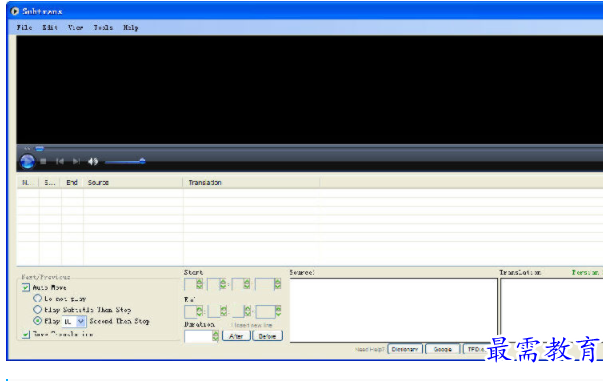Screen dimensions: 608x381
Task: Open the seconds count dropdown
Action: (x=81, y=321)
